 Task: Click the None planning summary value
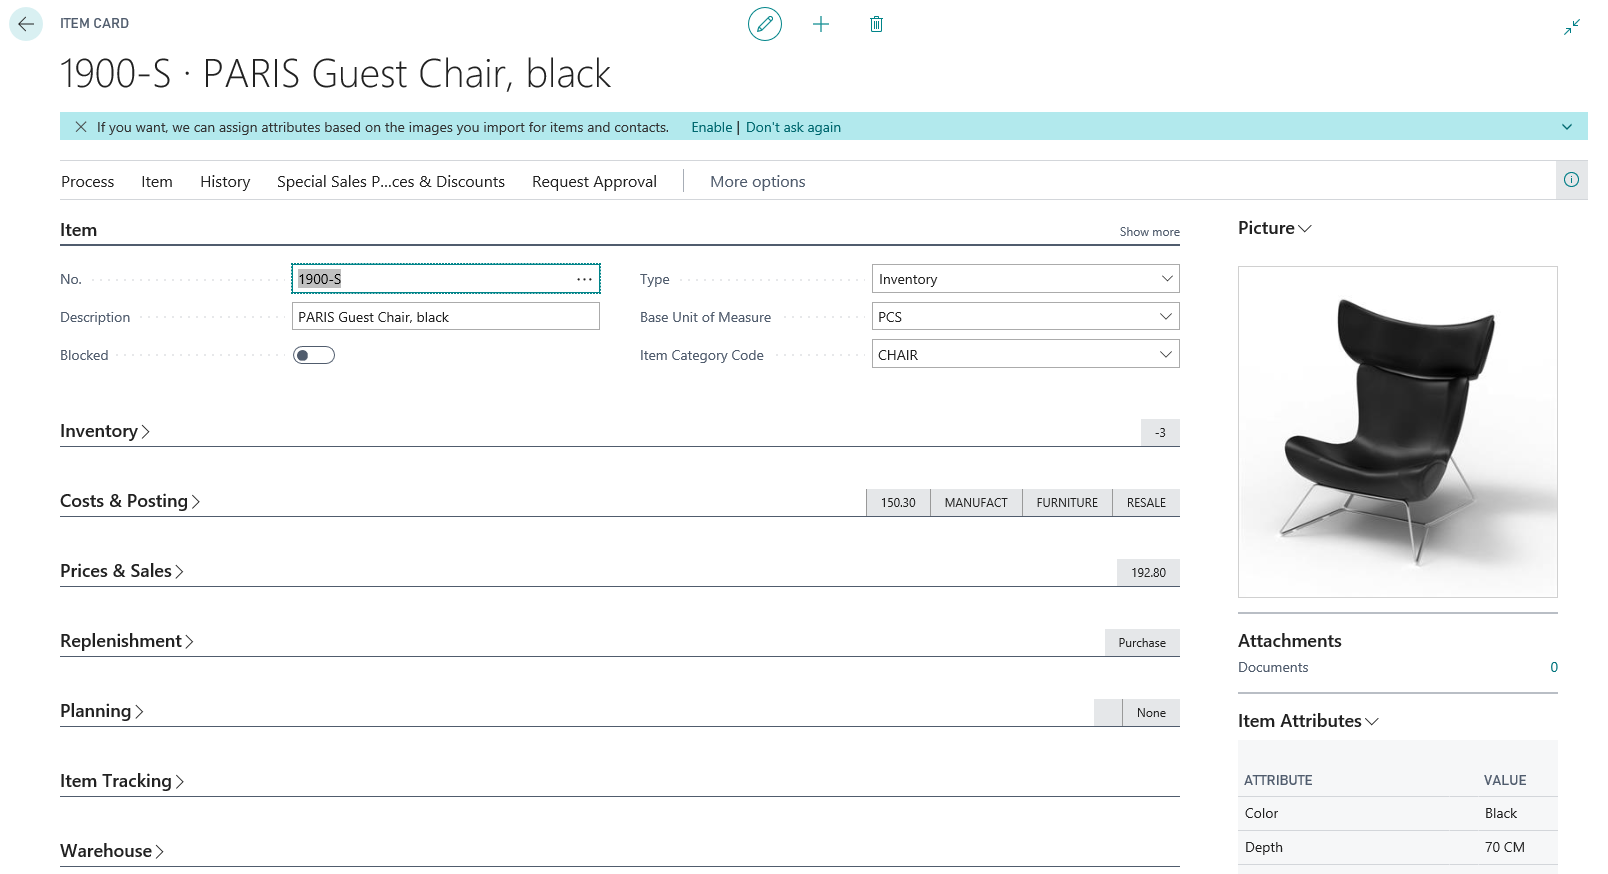(x=1151, y=713)
